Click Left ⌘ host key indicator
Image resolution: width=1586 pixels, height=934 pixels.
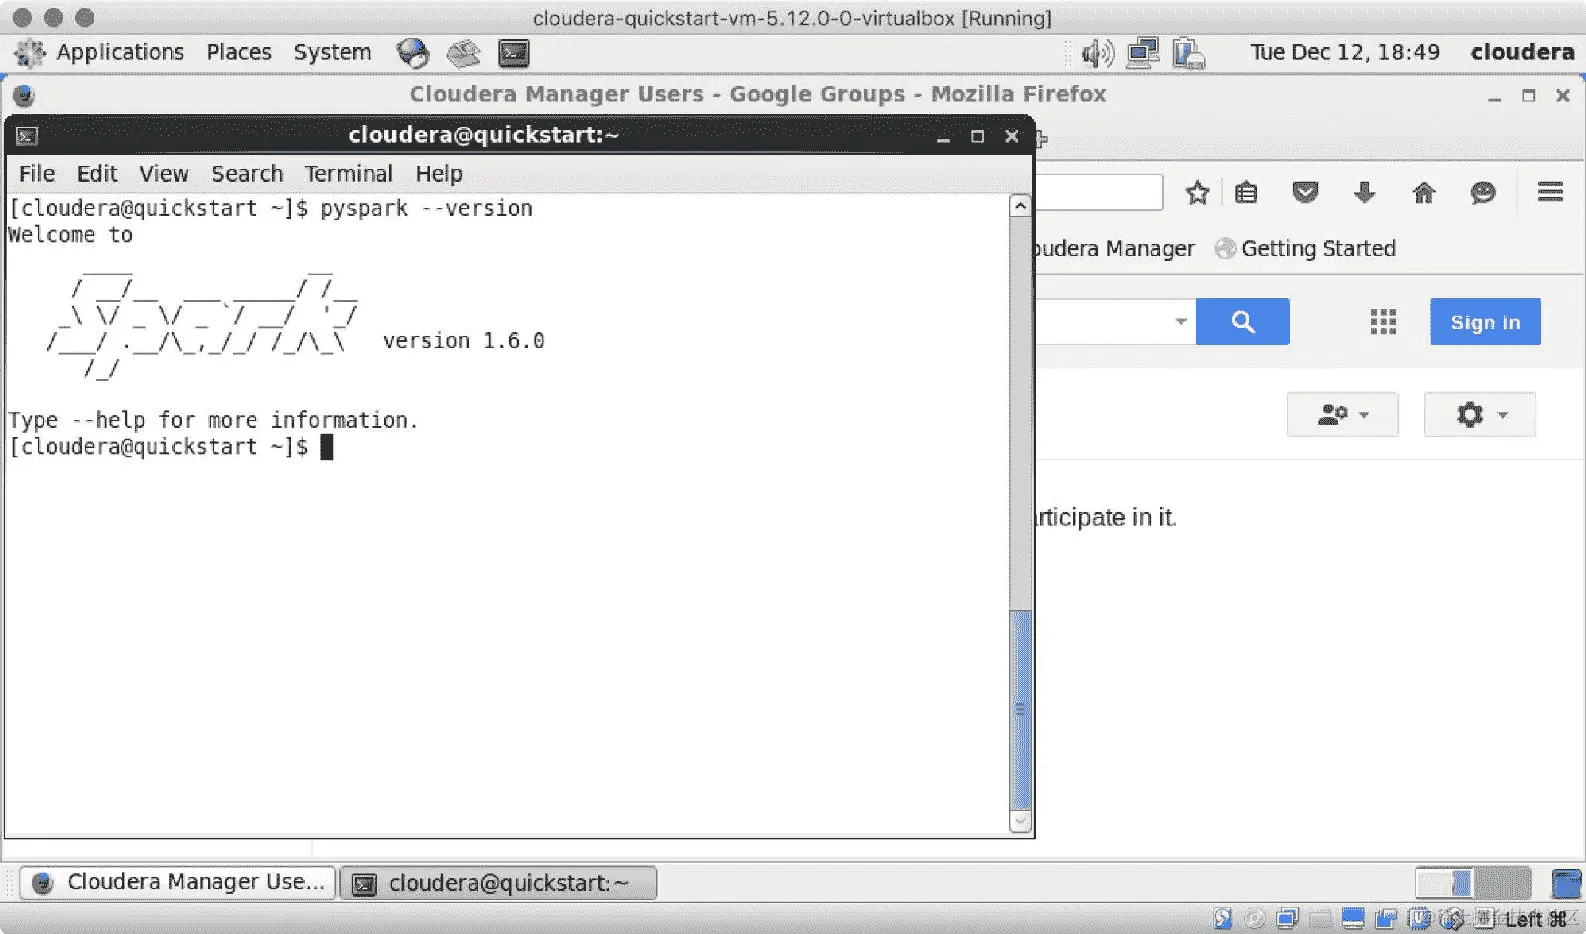pyautogui.click(x=1536, y=918)
